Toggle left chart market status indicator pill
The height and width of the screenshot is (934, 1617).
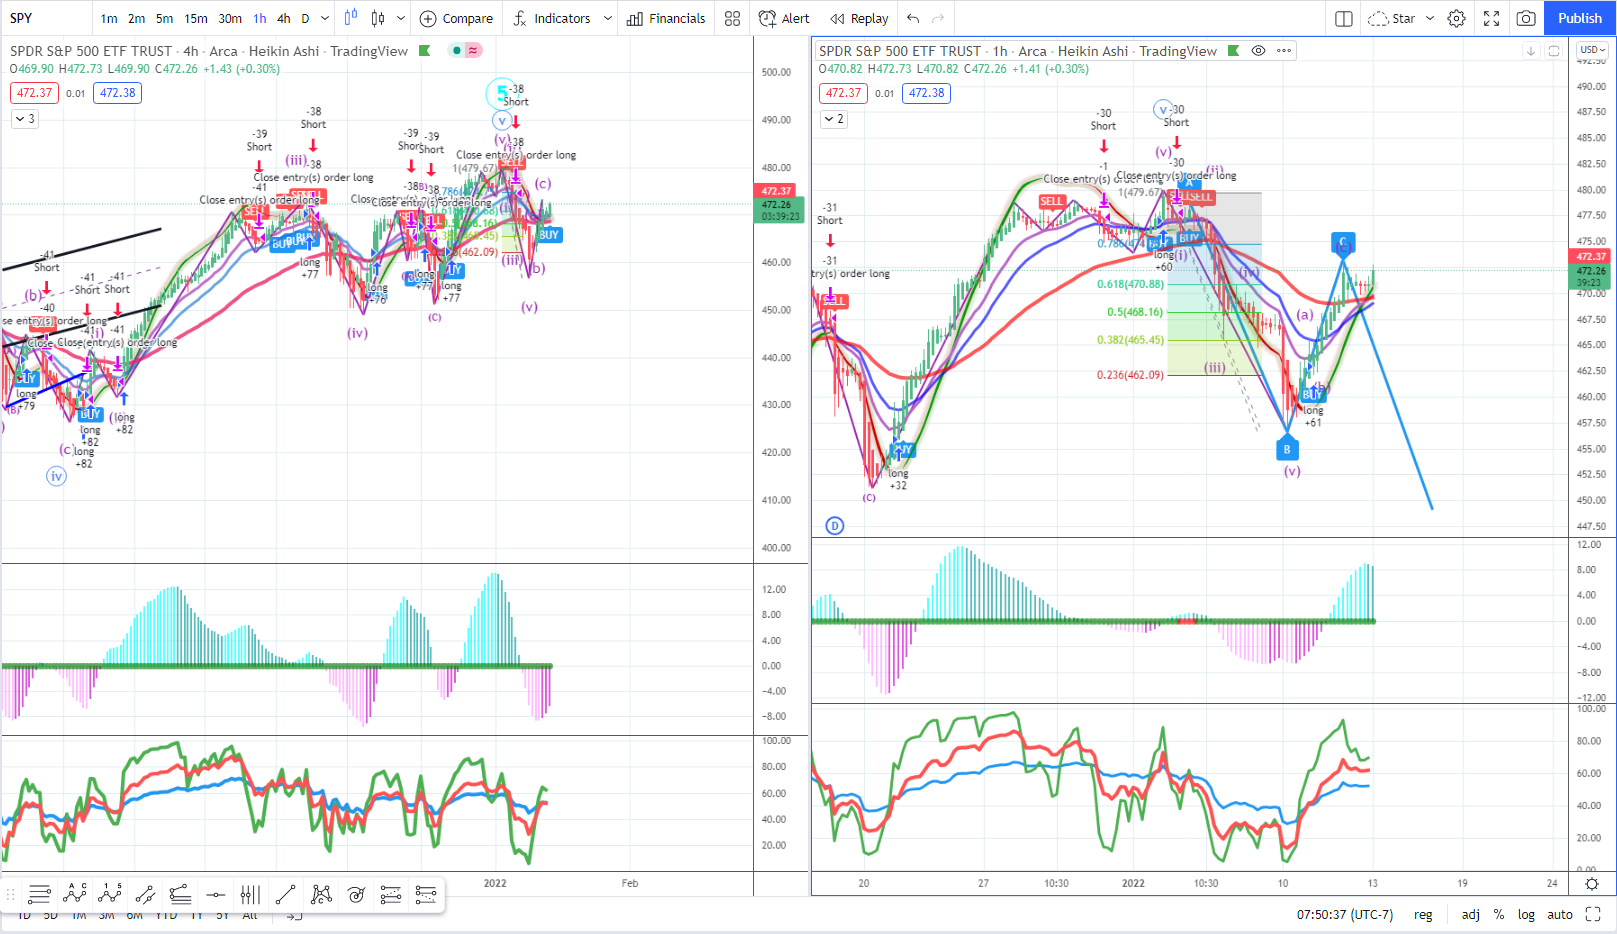465,51
